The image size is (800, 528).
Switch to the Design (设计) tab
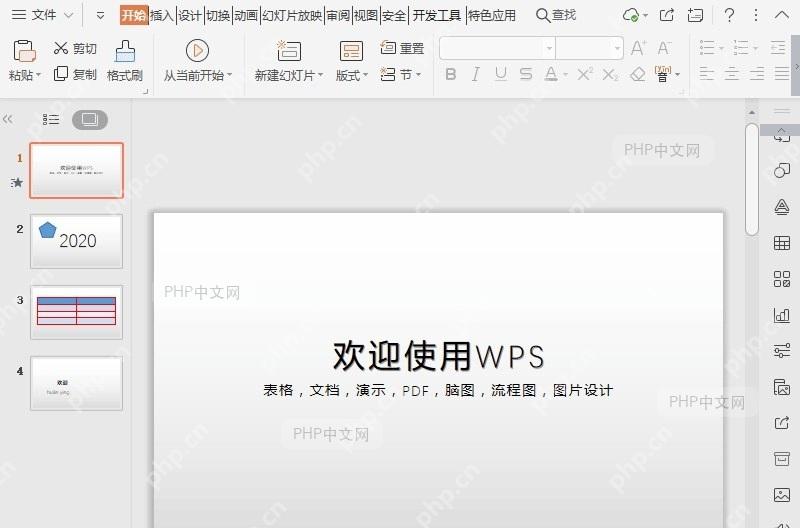(x=190, y=15)
